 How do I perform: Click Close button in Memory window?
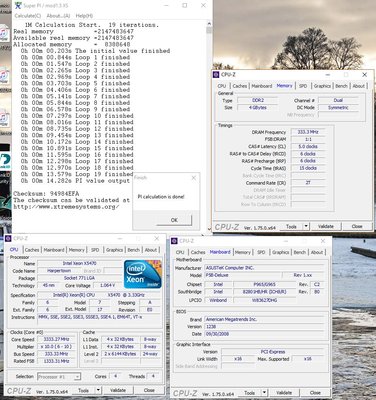coord(357,226)
